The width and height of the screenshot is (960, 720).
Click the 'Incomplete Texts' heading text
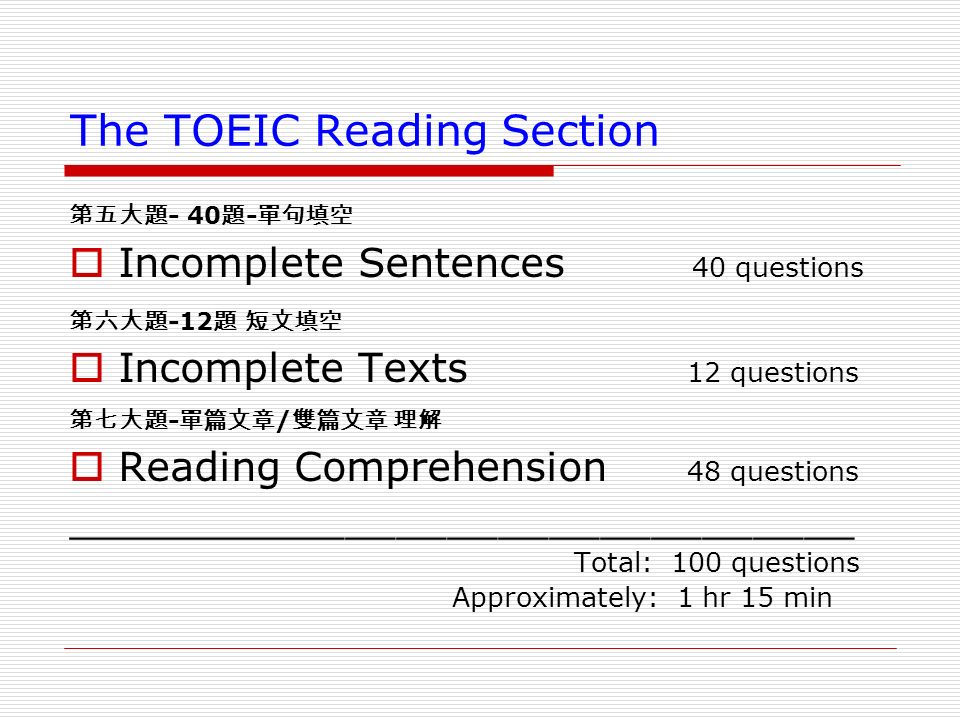[x=293, y=368]
